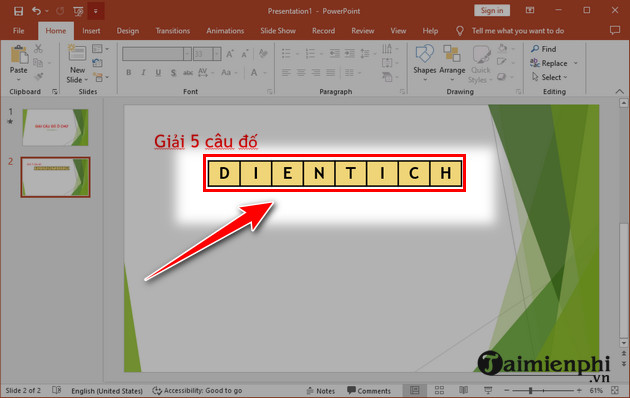Open Ribbon Display Options

tap(530, 10)
